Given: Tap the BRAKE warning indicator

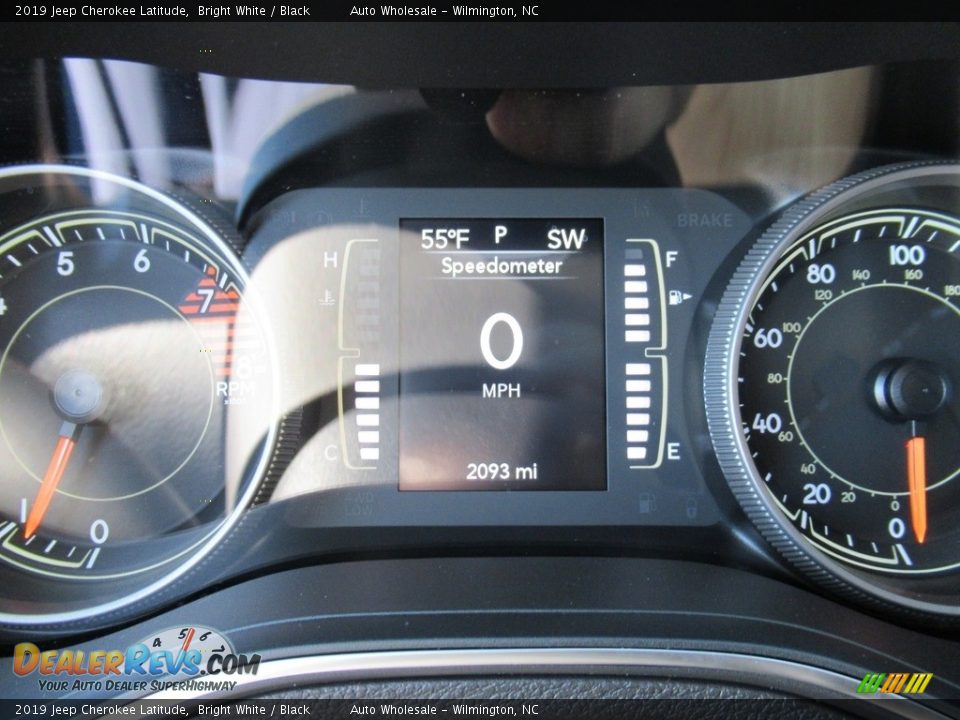Looking at the screenshot, I should 704,220.
